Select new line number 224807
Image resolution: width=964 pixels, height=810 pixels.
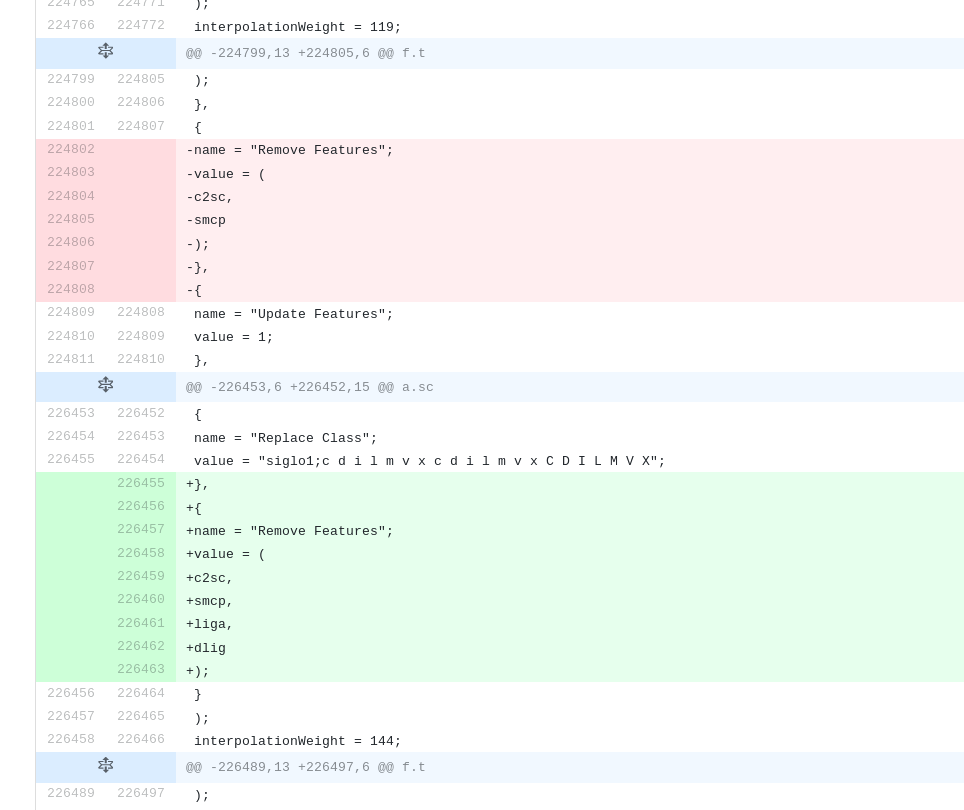[141, 126]
